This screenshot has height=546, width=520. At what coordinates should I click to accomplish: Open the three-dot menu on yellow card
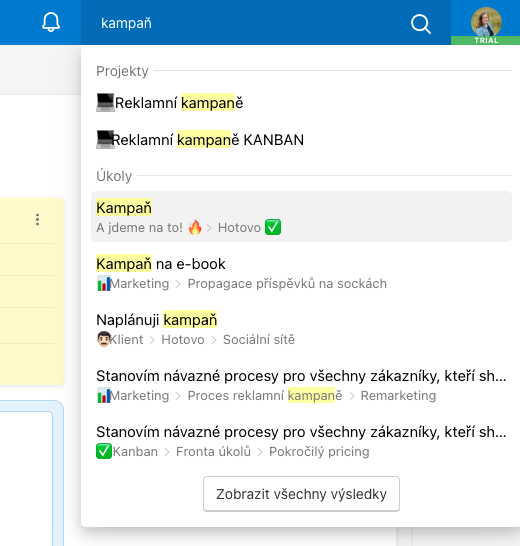coord(37,219)
